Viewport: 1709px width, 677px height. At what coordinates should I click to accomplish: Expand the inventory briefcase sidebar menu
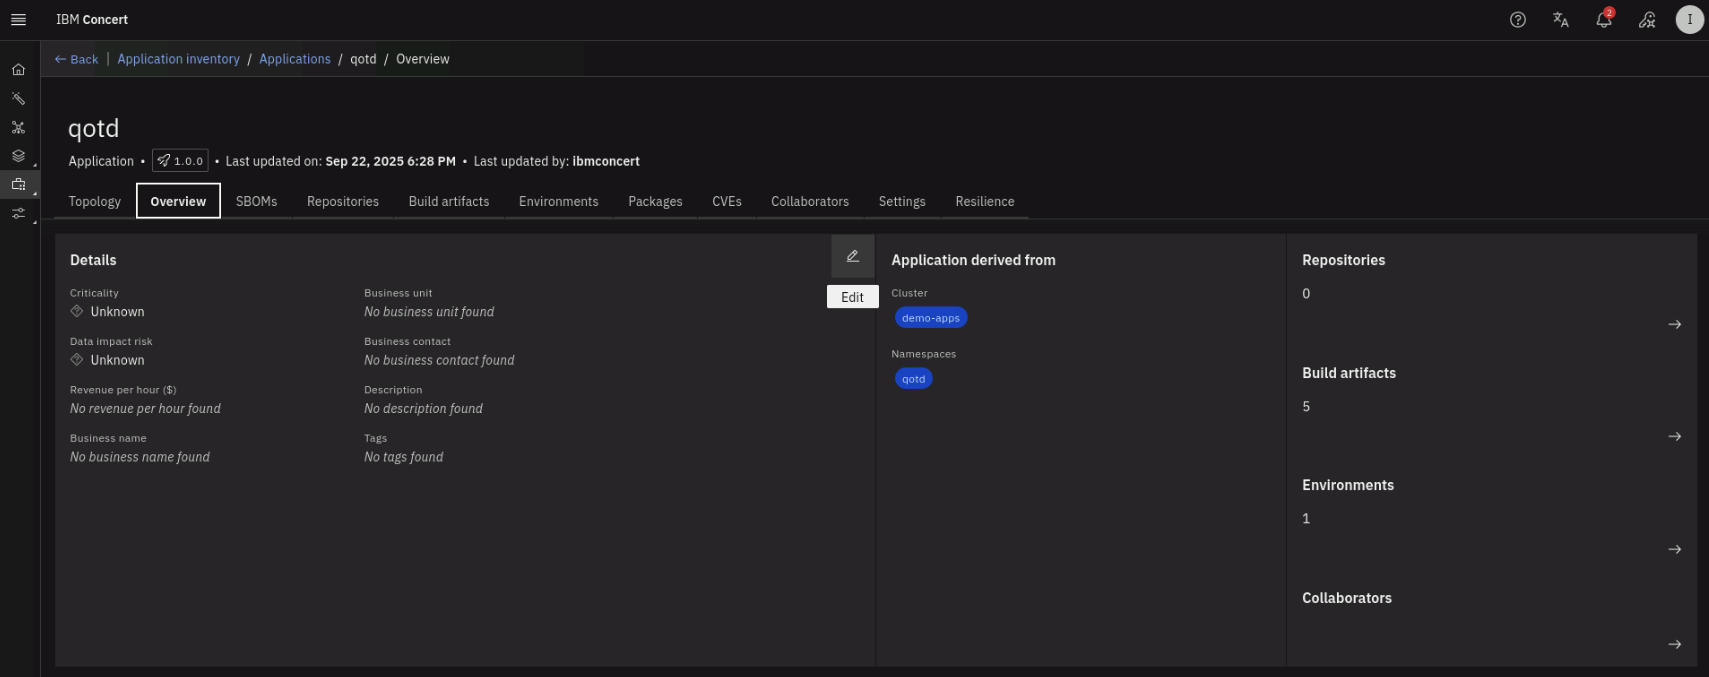pos(18,185)
